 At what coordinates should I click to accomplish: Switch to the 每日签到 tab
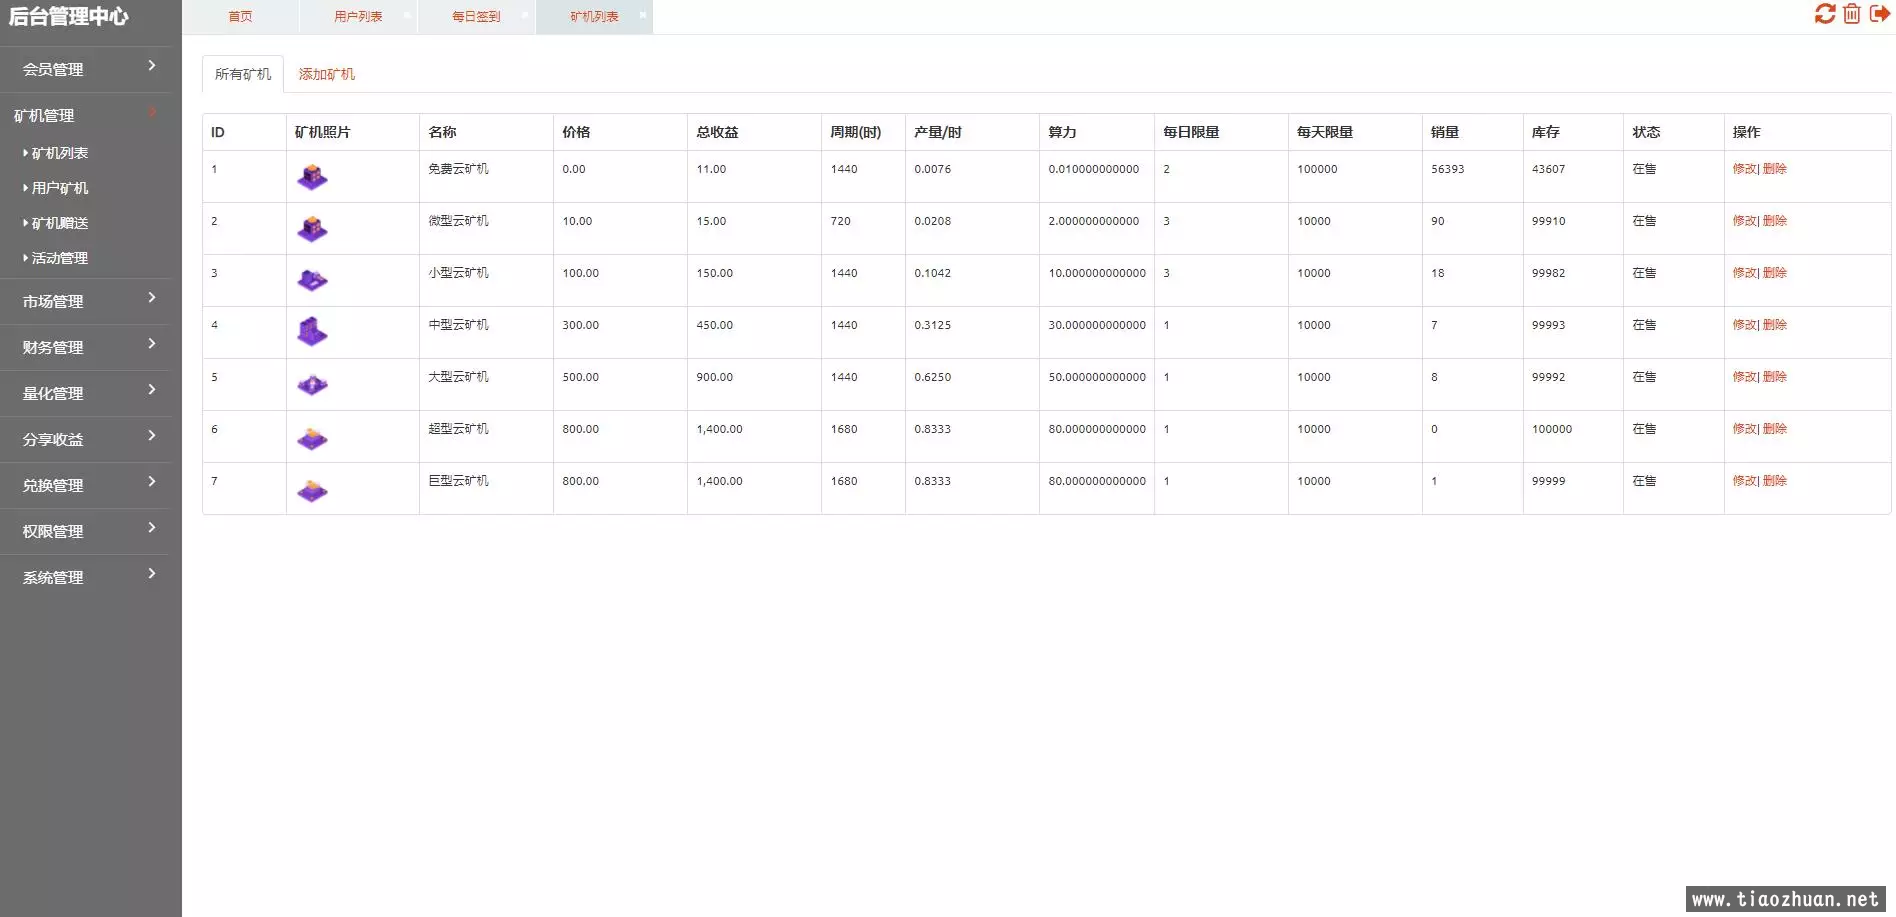point(476,16)
